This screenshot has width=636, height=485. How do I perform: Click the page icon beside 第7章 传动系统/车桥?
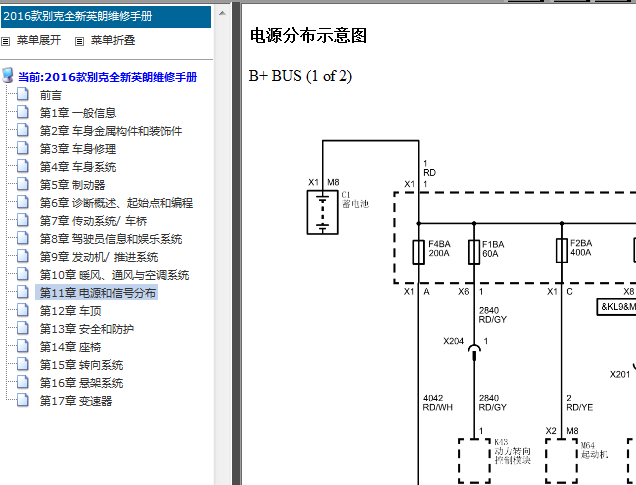coord(23,220)
